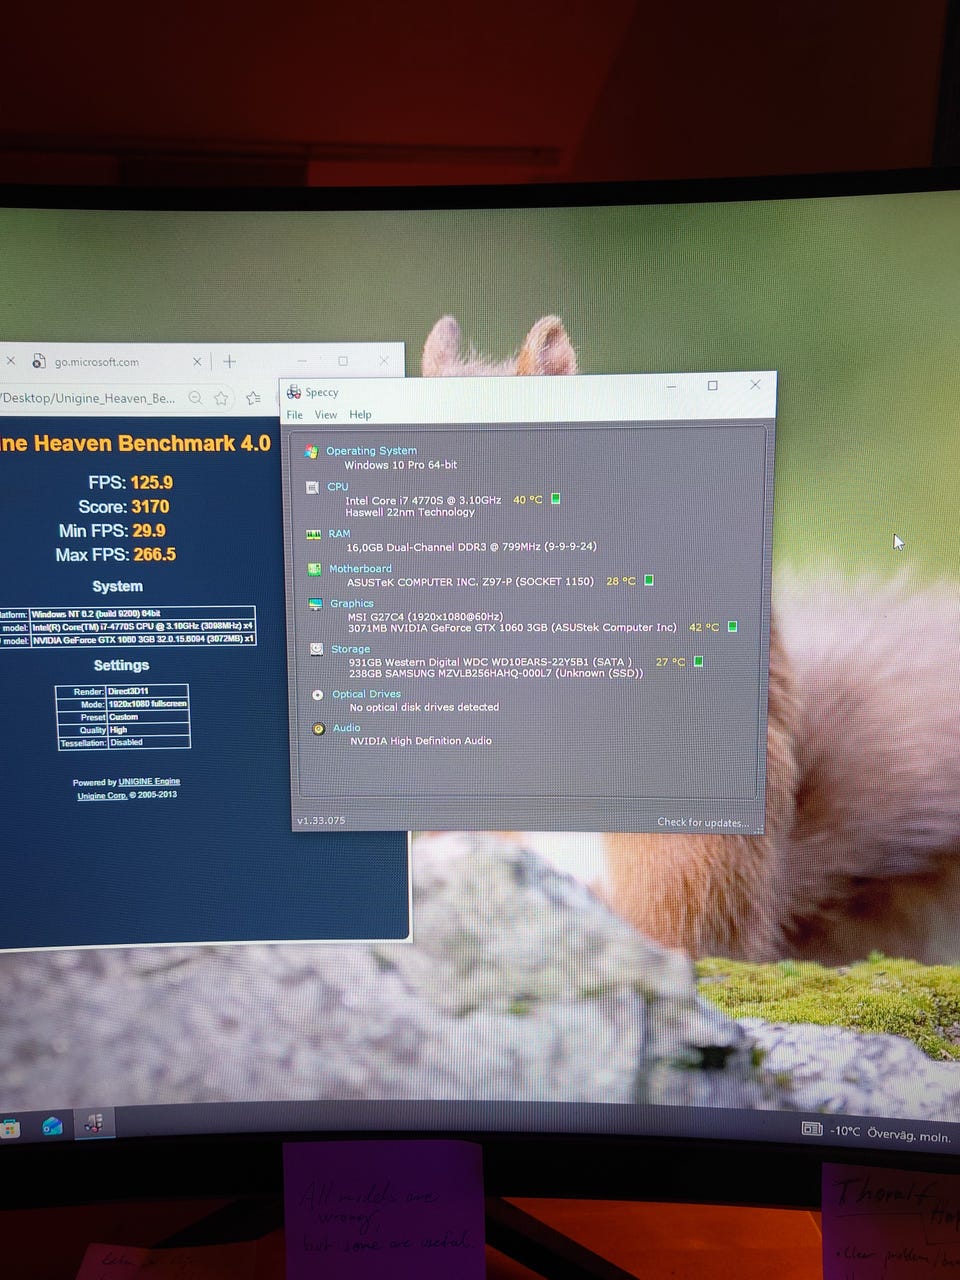Select the Storage drive icon
Screen dimensions: 960x1280
[316, 649]
